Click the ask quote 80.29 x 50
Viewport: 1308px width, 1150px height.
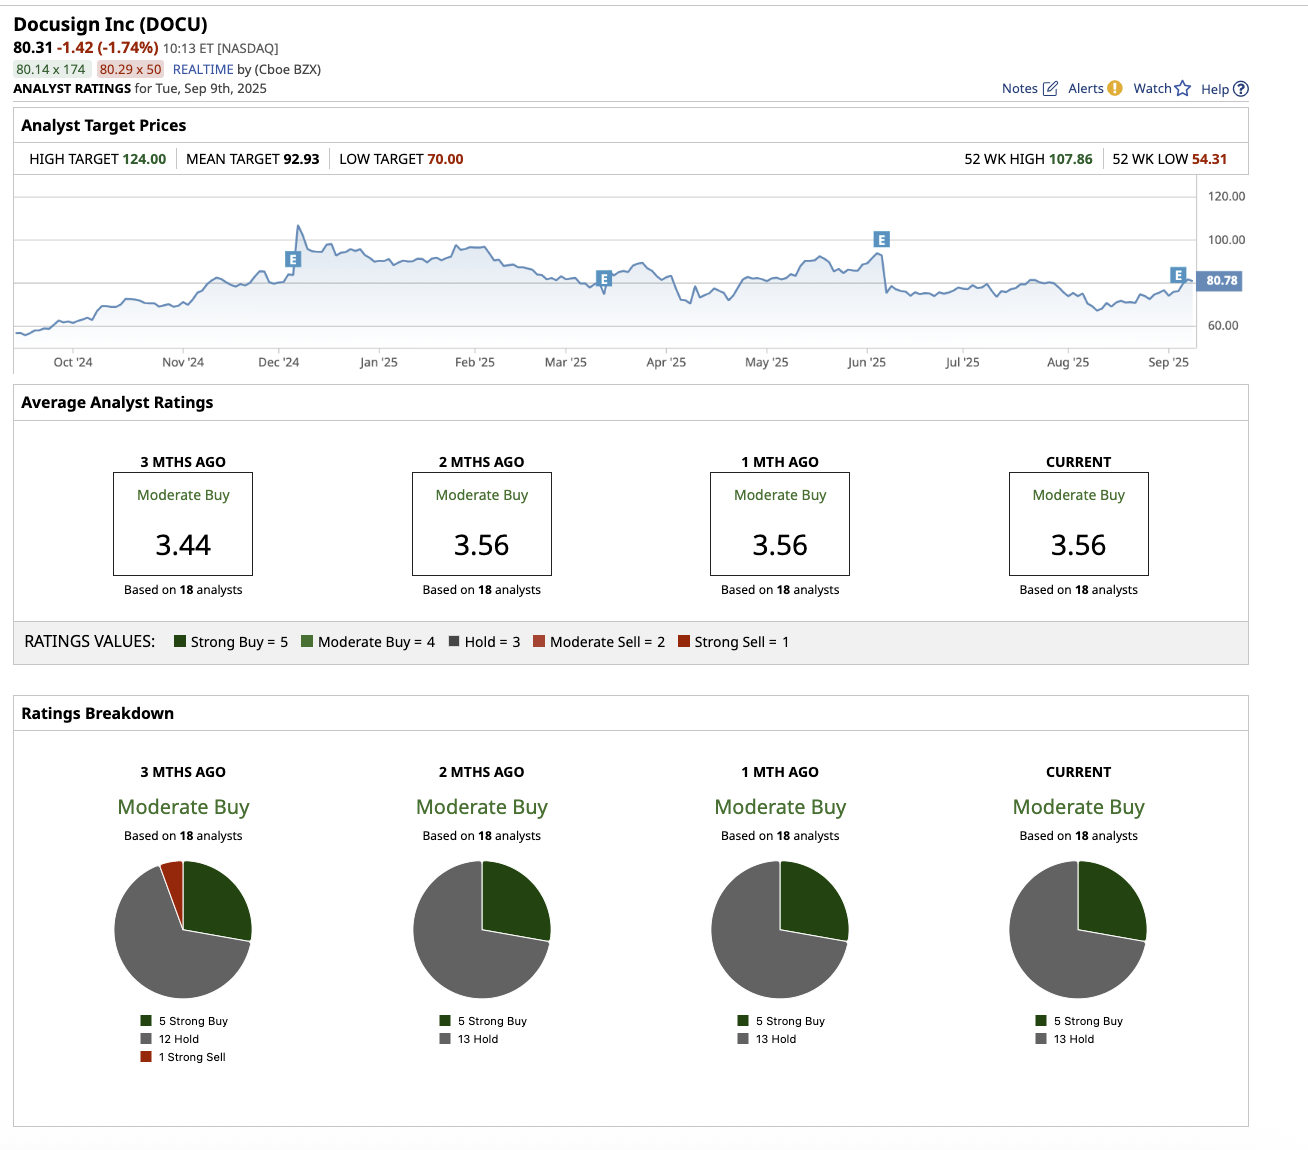click(x=130, y=69)
